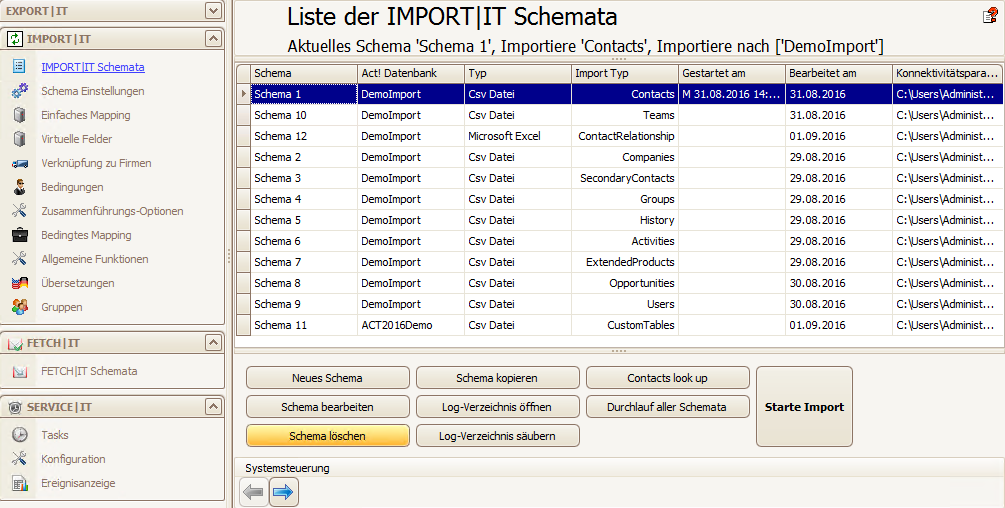This screenshot has height=508, width=1005.
Task: Open Verknüpfung zu Firmen
Action: click(x=96, y=163)
